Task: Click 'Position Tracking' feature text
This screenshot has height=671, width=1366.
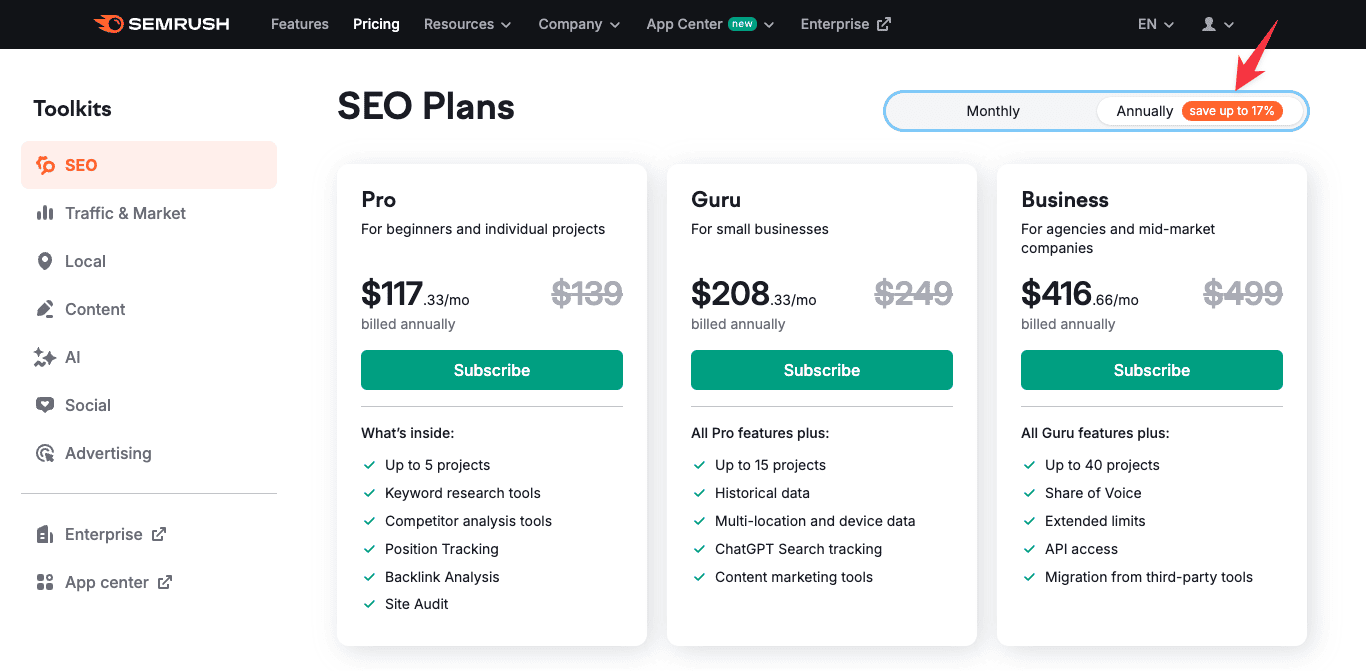Action: click(x=442, y=549)
